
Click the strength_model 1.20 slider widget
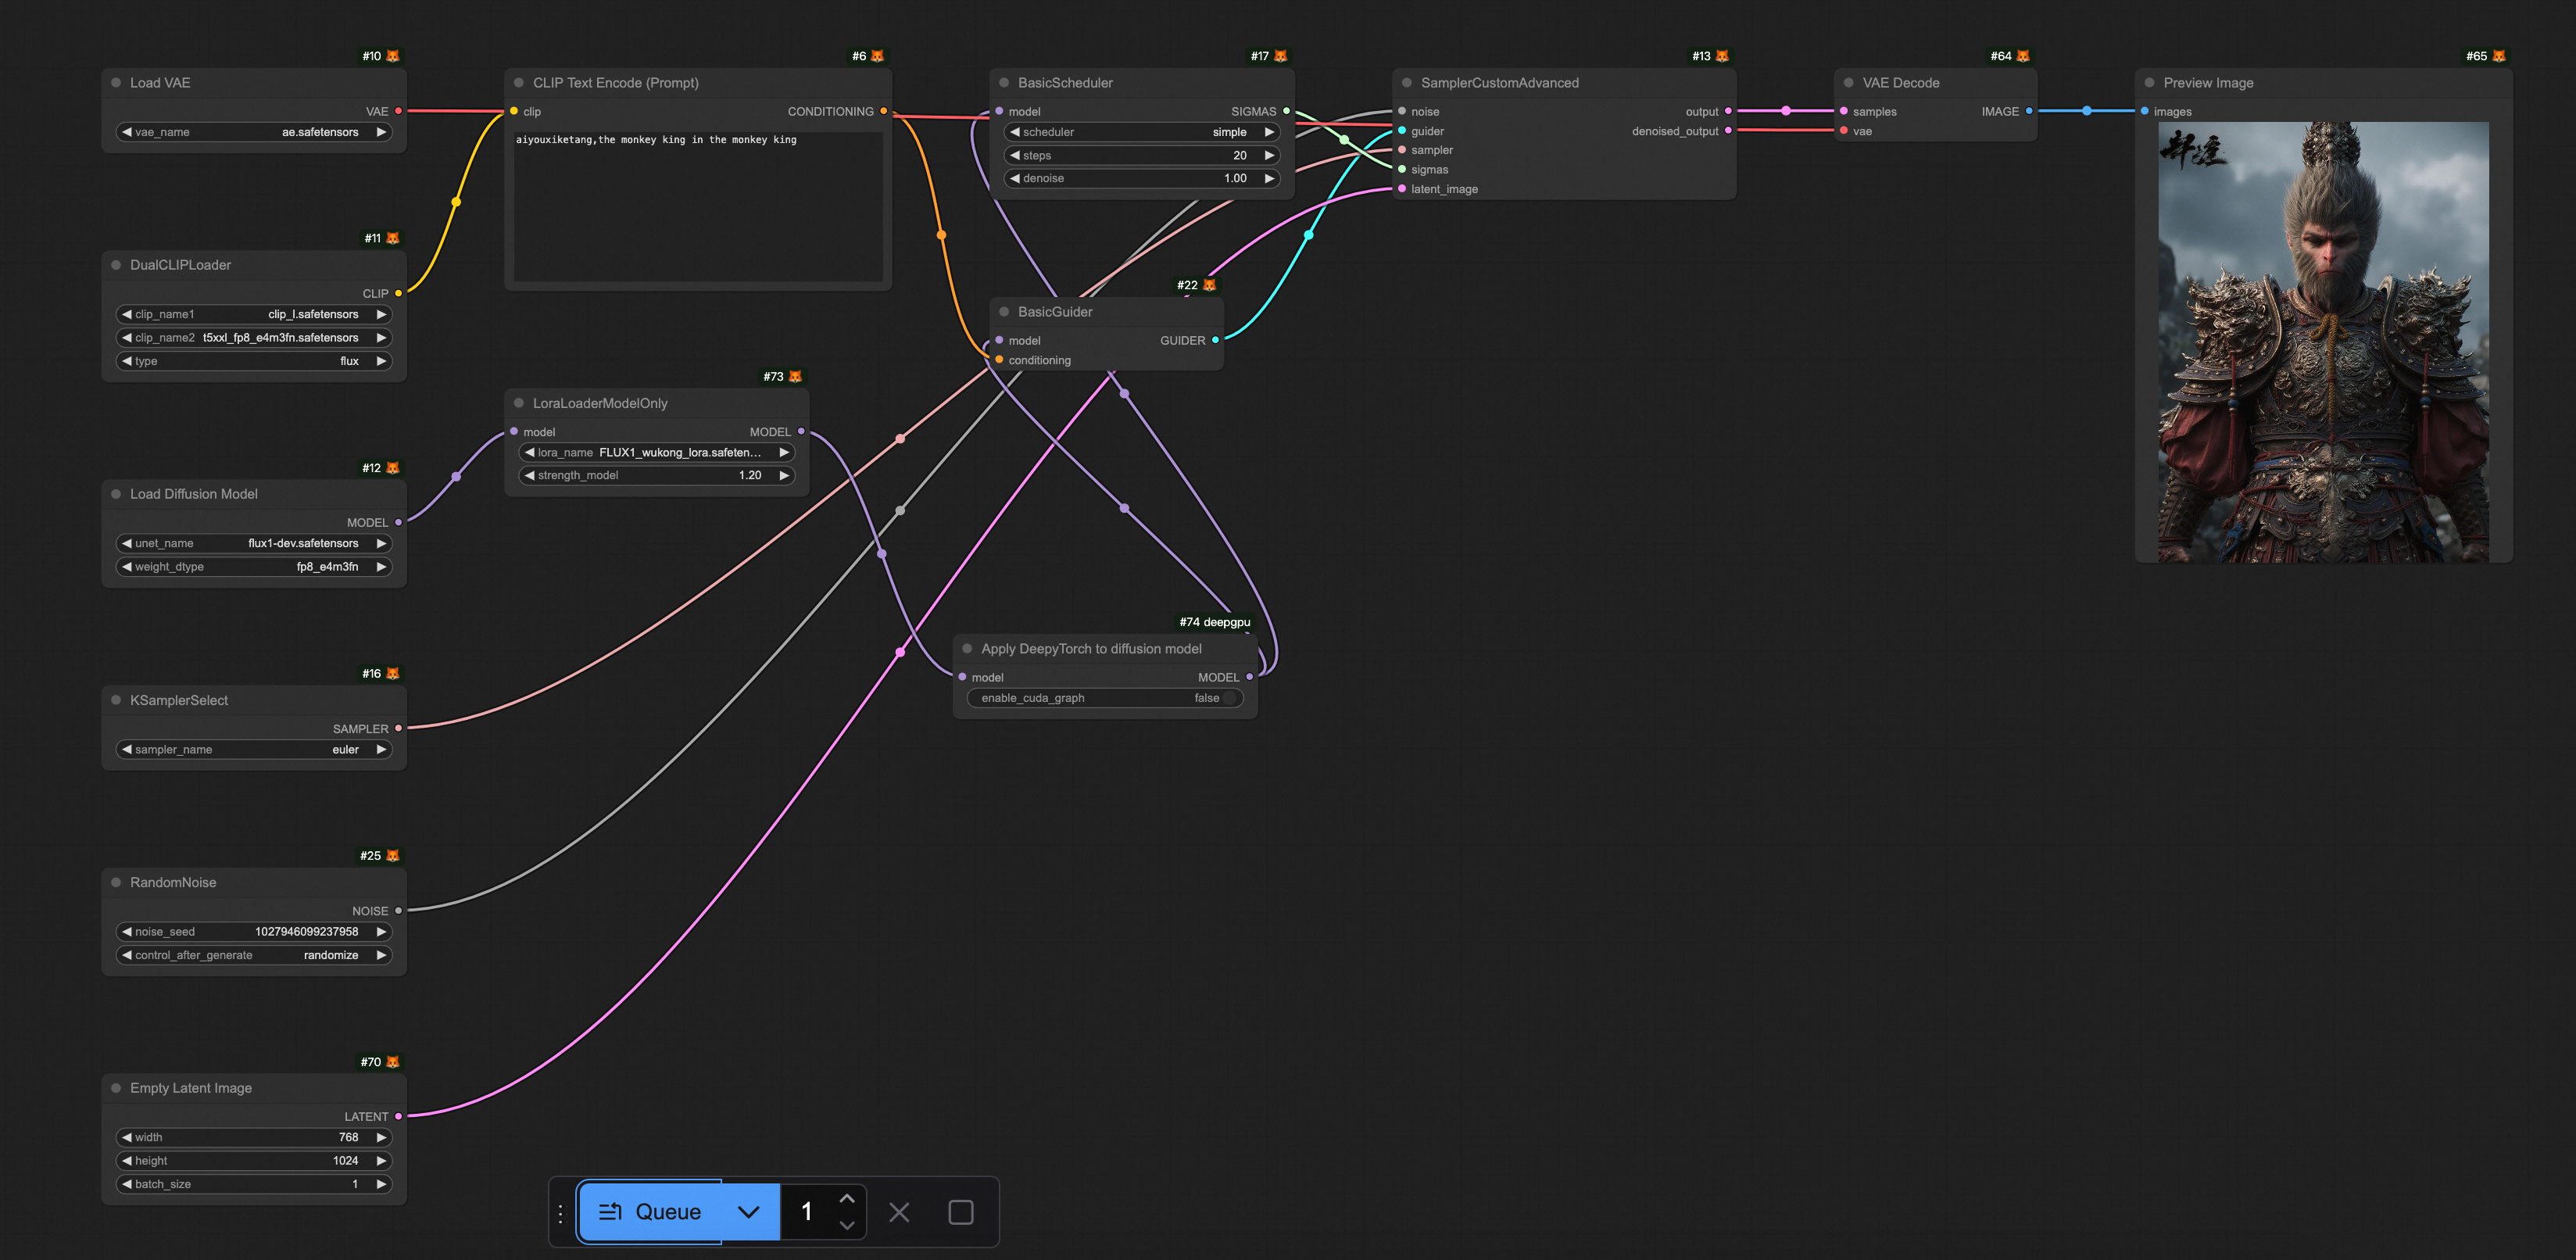tap(656, 475)
